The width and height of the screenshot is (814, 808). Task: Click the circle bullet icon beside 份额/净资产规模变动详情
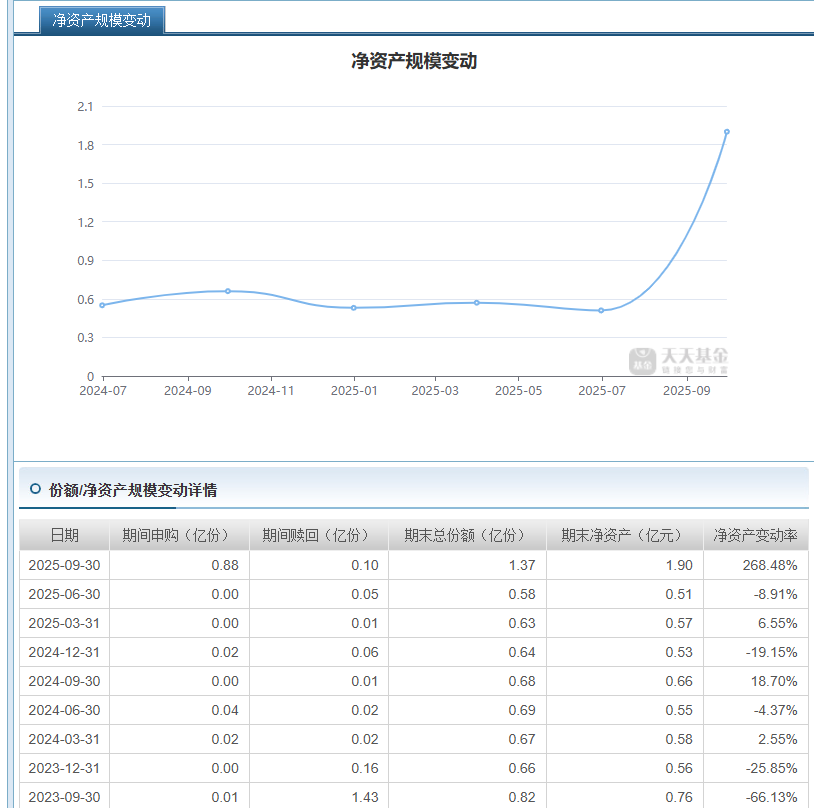pos(35,489)
